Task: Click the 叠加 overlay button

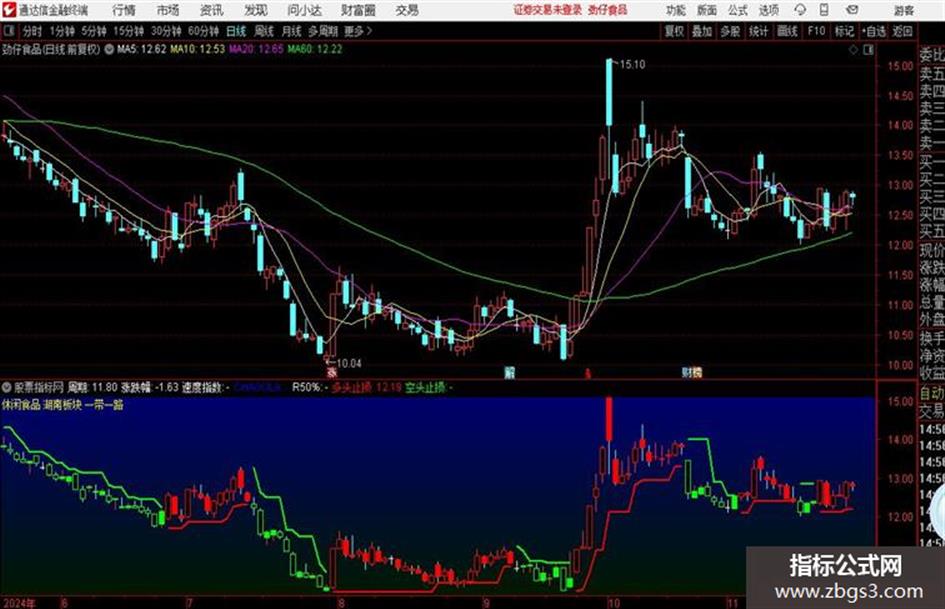Action: tap(702, 31)
